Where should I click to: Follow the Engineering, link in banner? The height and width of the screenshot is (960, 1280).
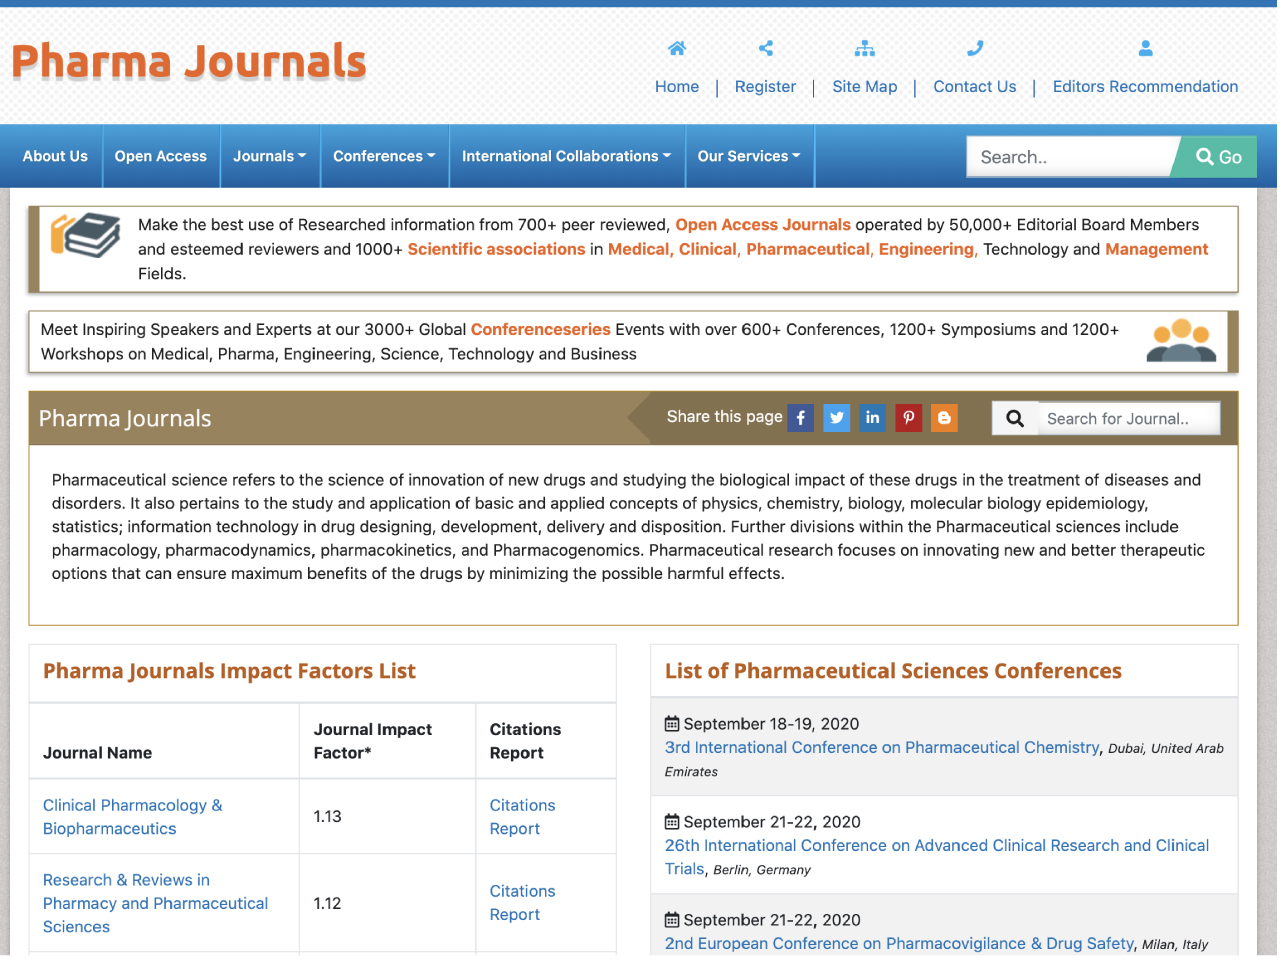(x=927, y=249)
